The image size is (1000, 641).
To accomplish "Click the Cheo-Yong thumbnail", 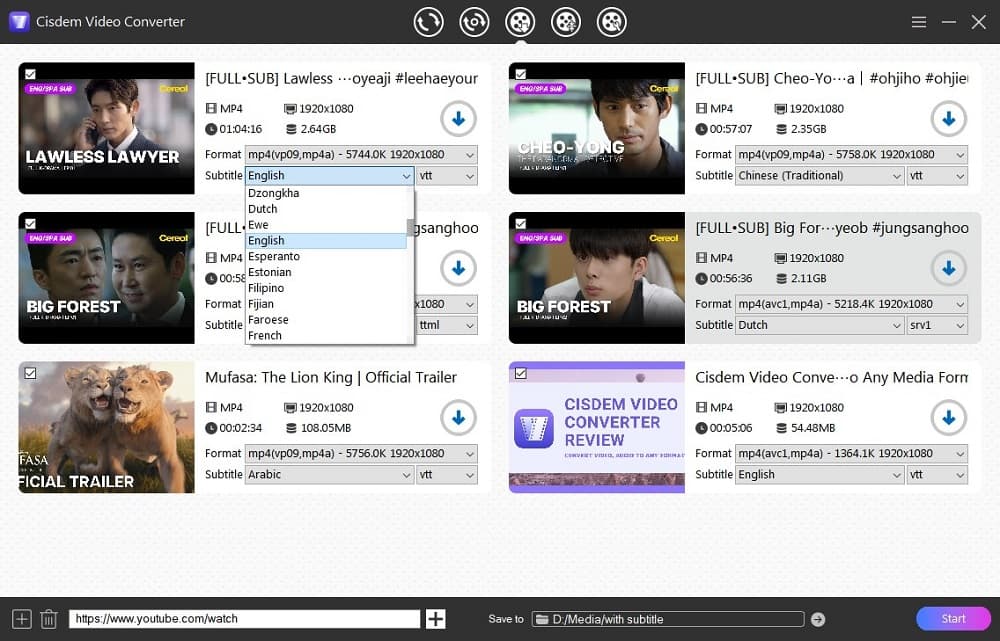I will coord(596,128).
